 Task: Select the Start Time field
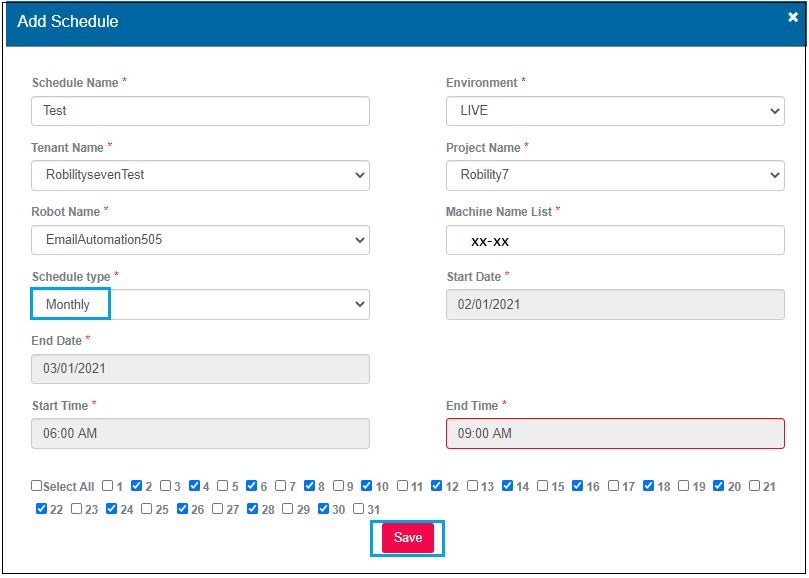[200, 433]
